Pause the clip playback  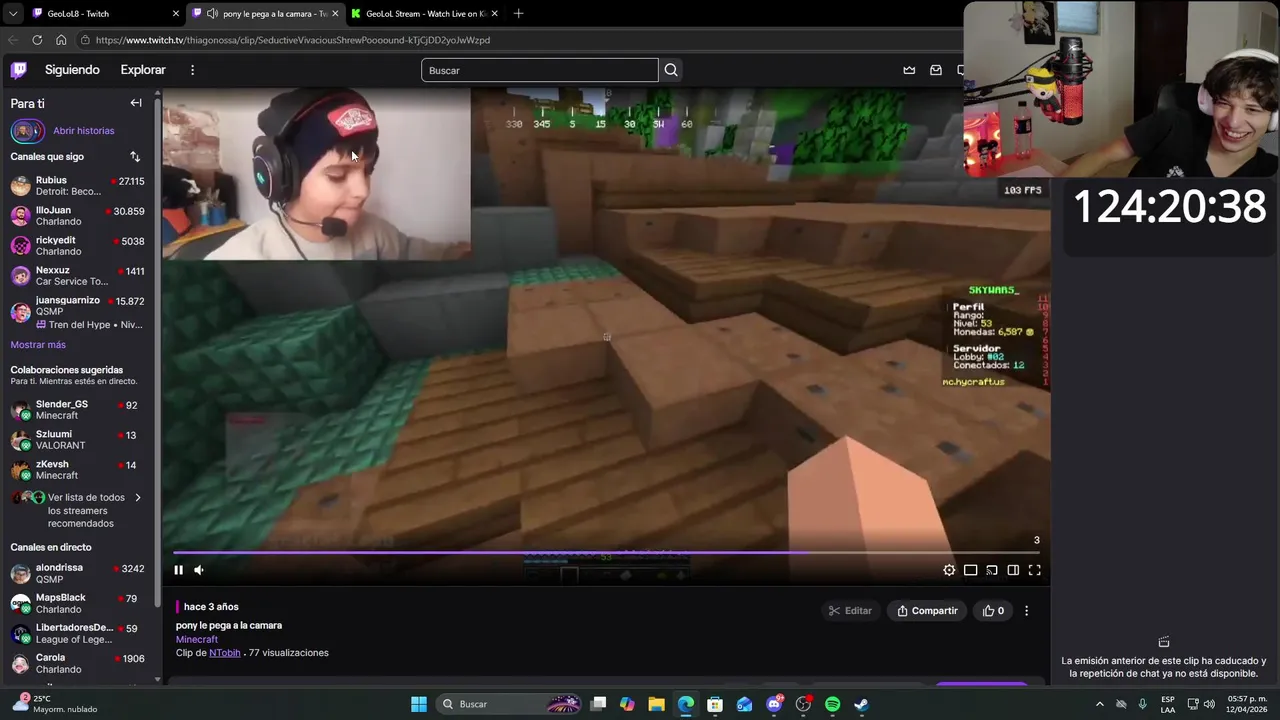click(179, 570)
